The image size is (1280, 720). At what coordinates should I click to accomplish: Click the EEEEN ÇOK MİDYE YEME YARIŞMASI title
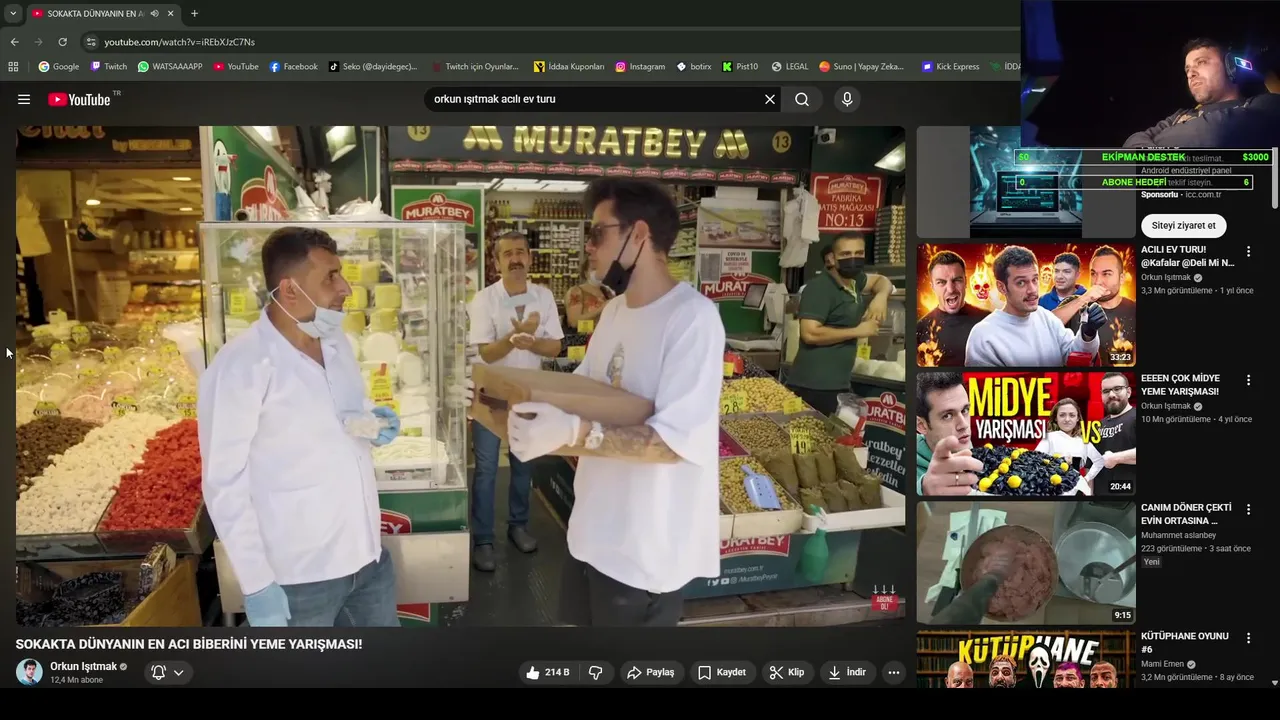[1180, 385]
